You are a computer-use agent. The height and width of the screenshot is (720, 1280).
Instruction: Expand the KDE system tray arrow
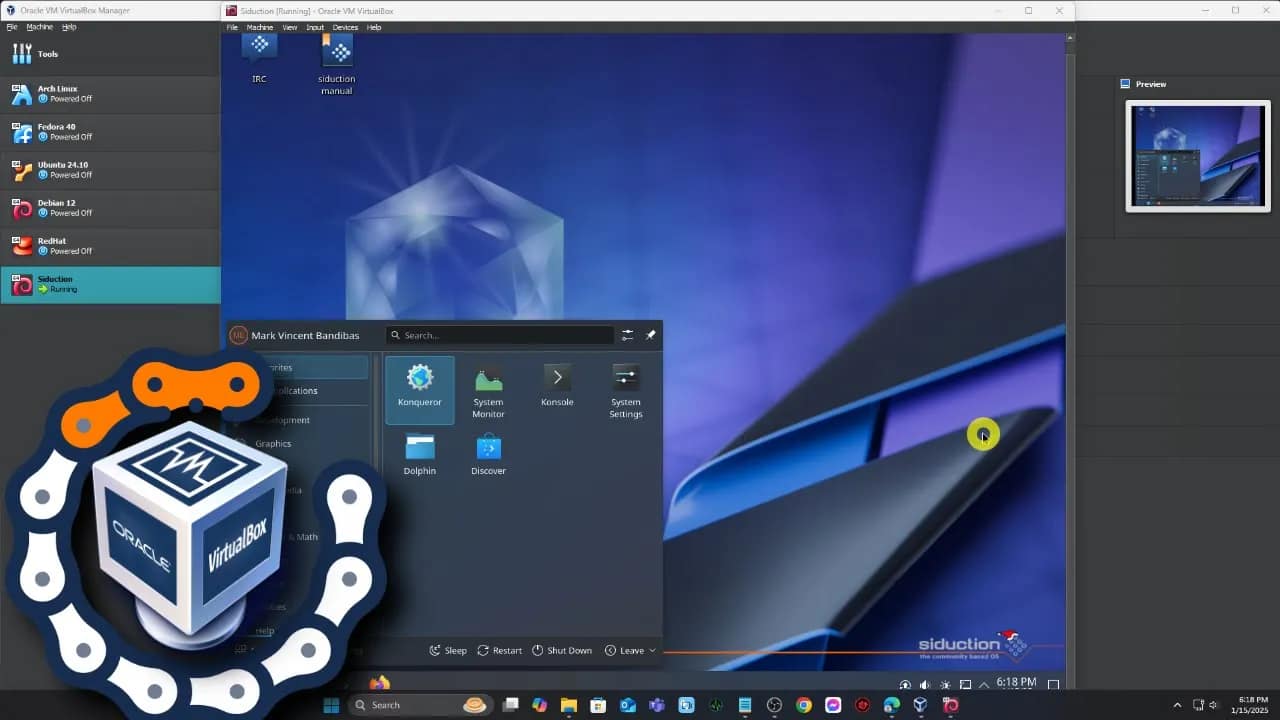[984, 684]
